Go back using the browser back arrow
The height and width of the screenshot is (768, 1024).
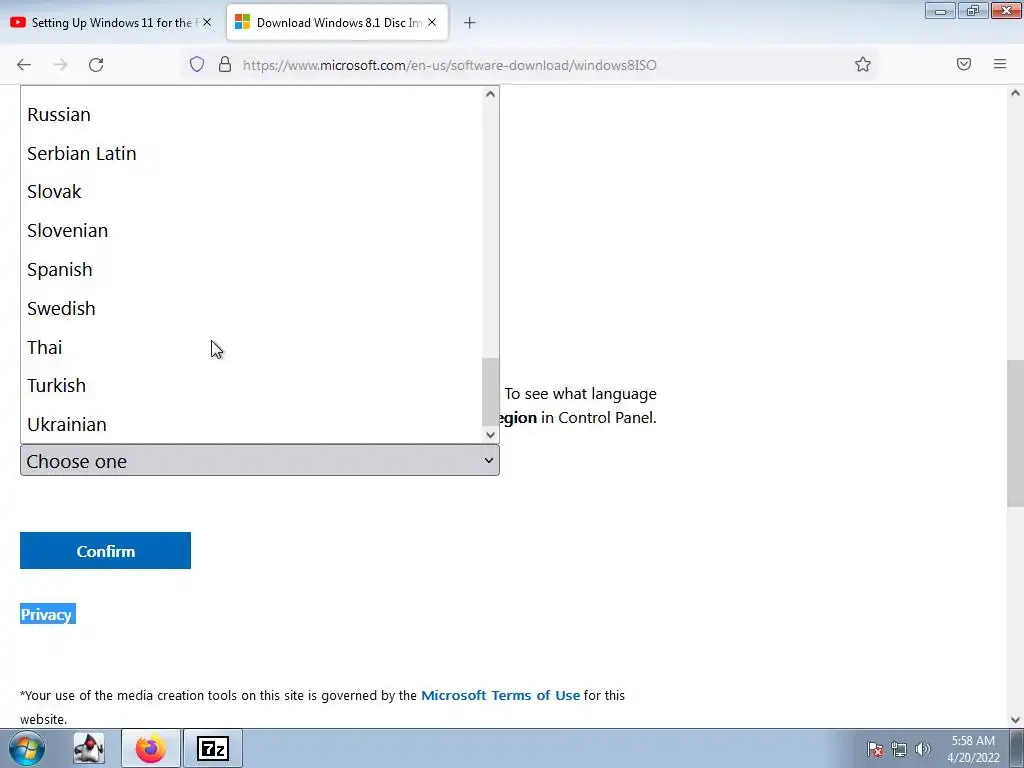tap(24, 65)
